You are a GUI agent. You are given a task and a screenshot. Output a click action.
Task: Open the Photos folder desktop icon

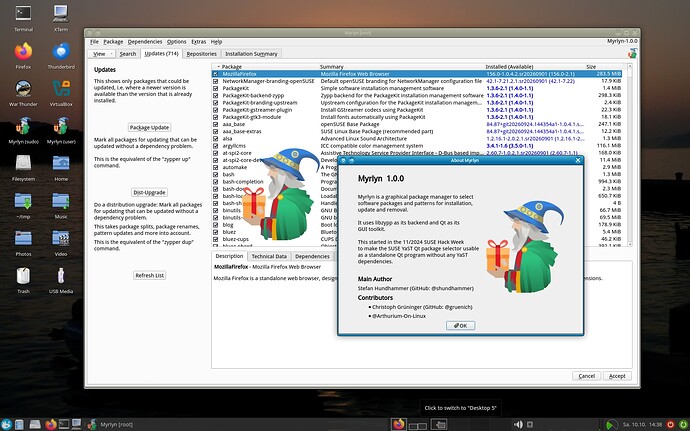(x=23, y=238)
